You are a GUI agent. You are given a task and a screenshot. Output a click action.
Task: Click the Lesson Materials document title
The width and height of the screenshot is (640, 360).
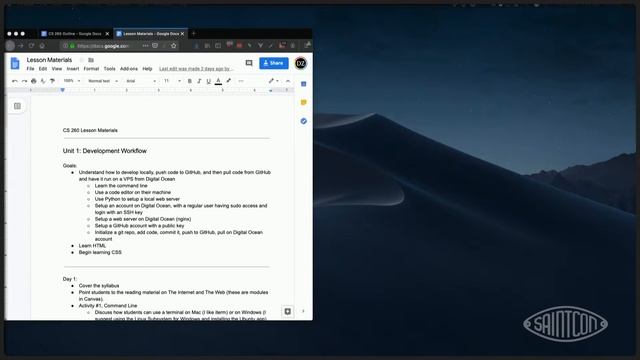(x=49, y=60)
